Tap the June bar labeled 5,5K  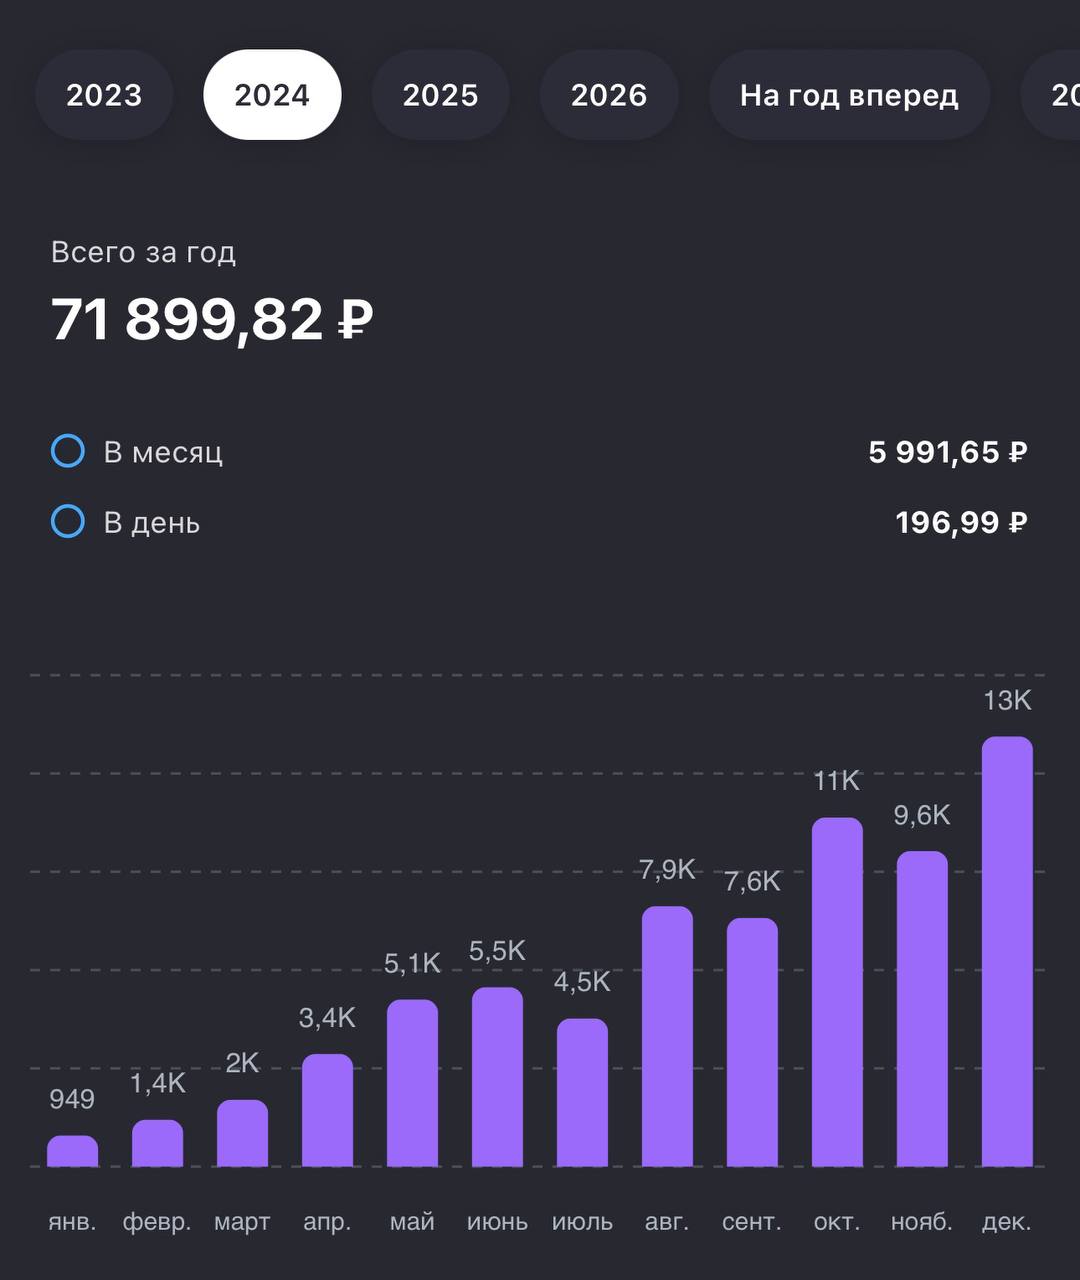498,1077
